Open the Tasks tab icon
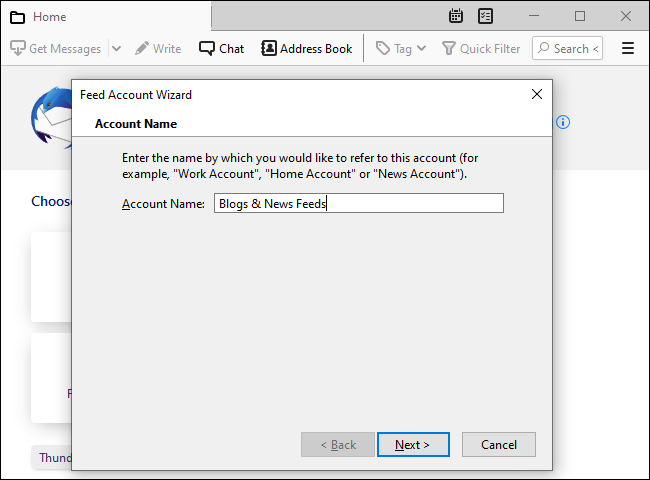The height and width of the screenshot is (480, 650). [x=486, y=16]
